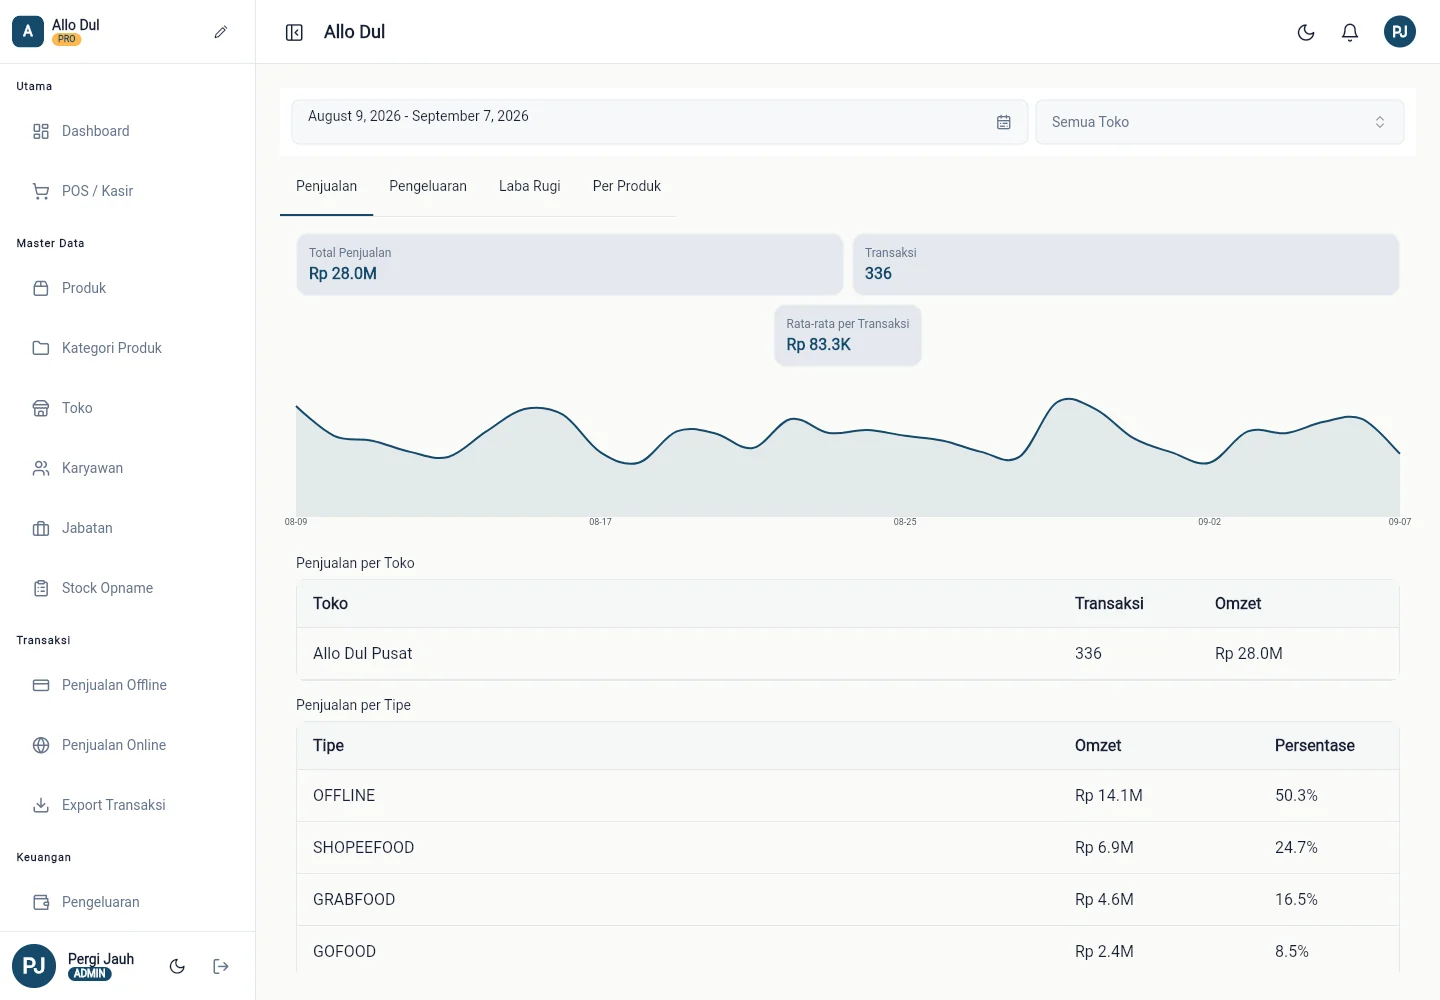This screenshot has width=1440, height=1000.
Task: Open the date range picker field
Action: coord(660,122)
